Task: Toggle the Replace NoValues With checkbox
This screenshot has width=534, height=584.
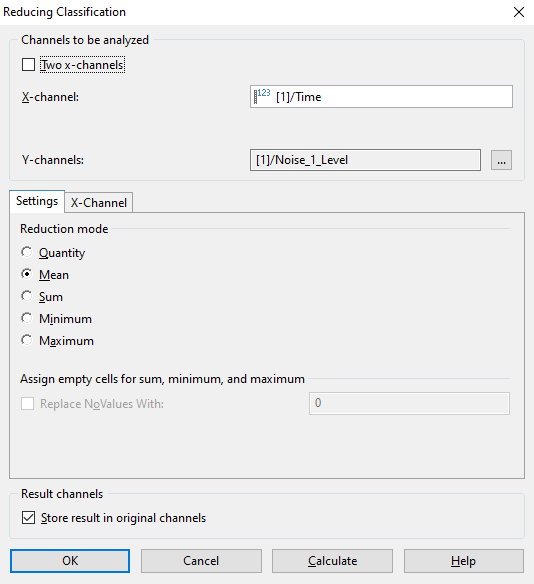Action: tap(28, 403)
